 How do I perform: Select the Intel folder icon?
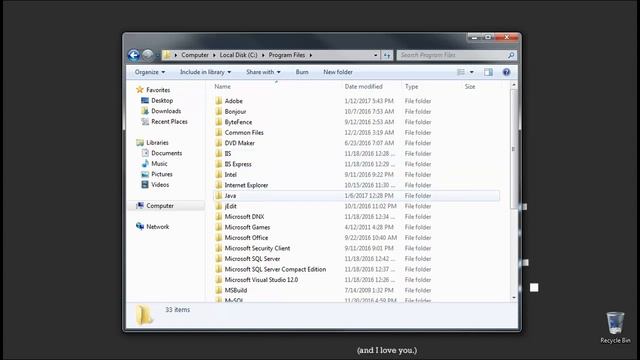pyautogui.click(x=219, y=174)
